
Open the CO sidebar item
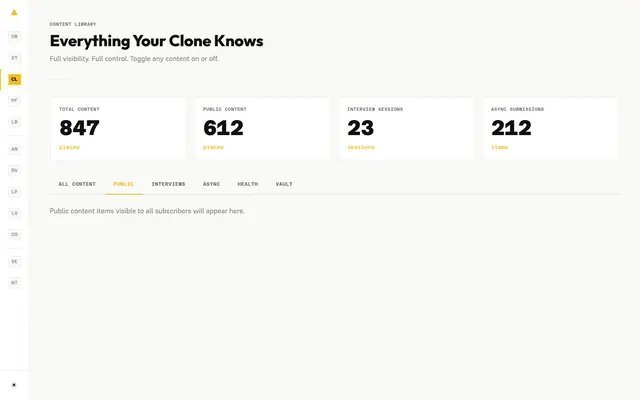14,234
